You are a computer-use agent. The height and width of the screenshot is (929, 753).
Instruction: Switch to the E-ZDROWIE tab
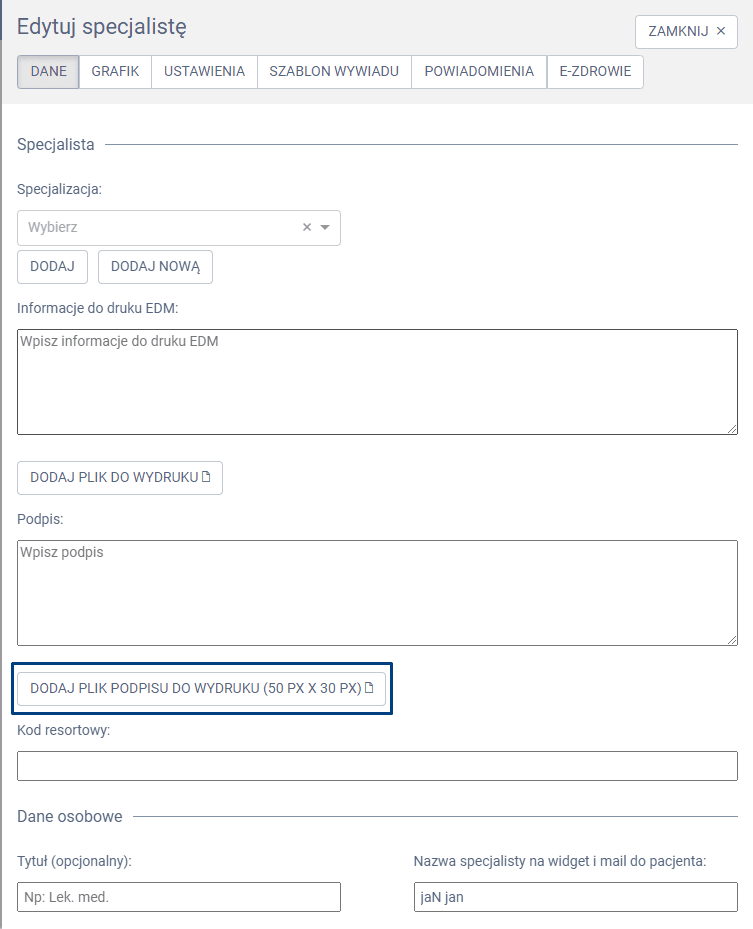pos(595,72)
